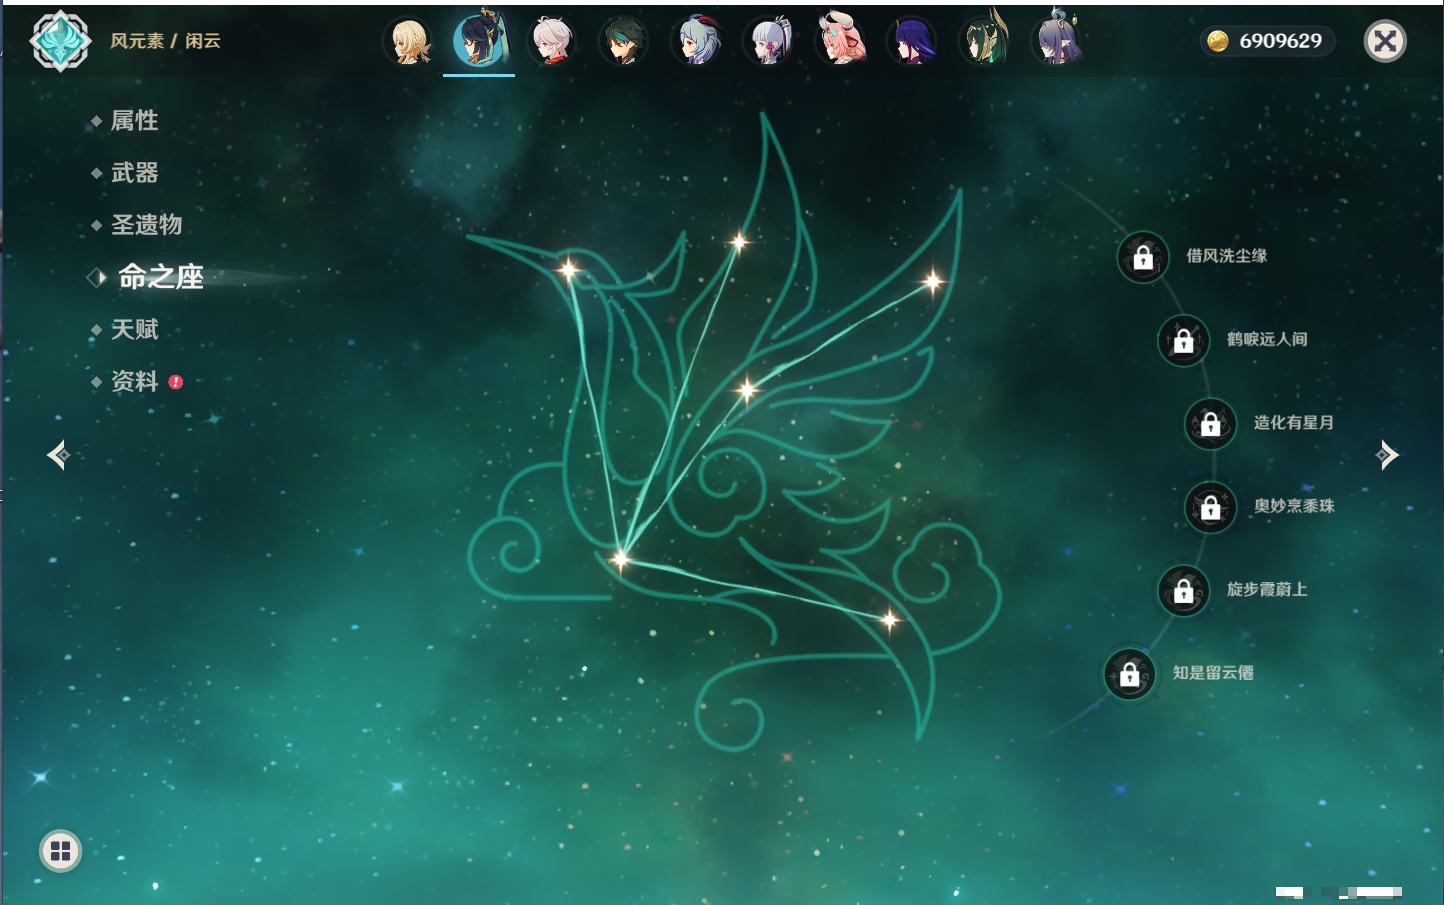Open the 属性 attributes page
The width and height of the screenshot is (1444, 905).
(134, 121)
